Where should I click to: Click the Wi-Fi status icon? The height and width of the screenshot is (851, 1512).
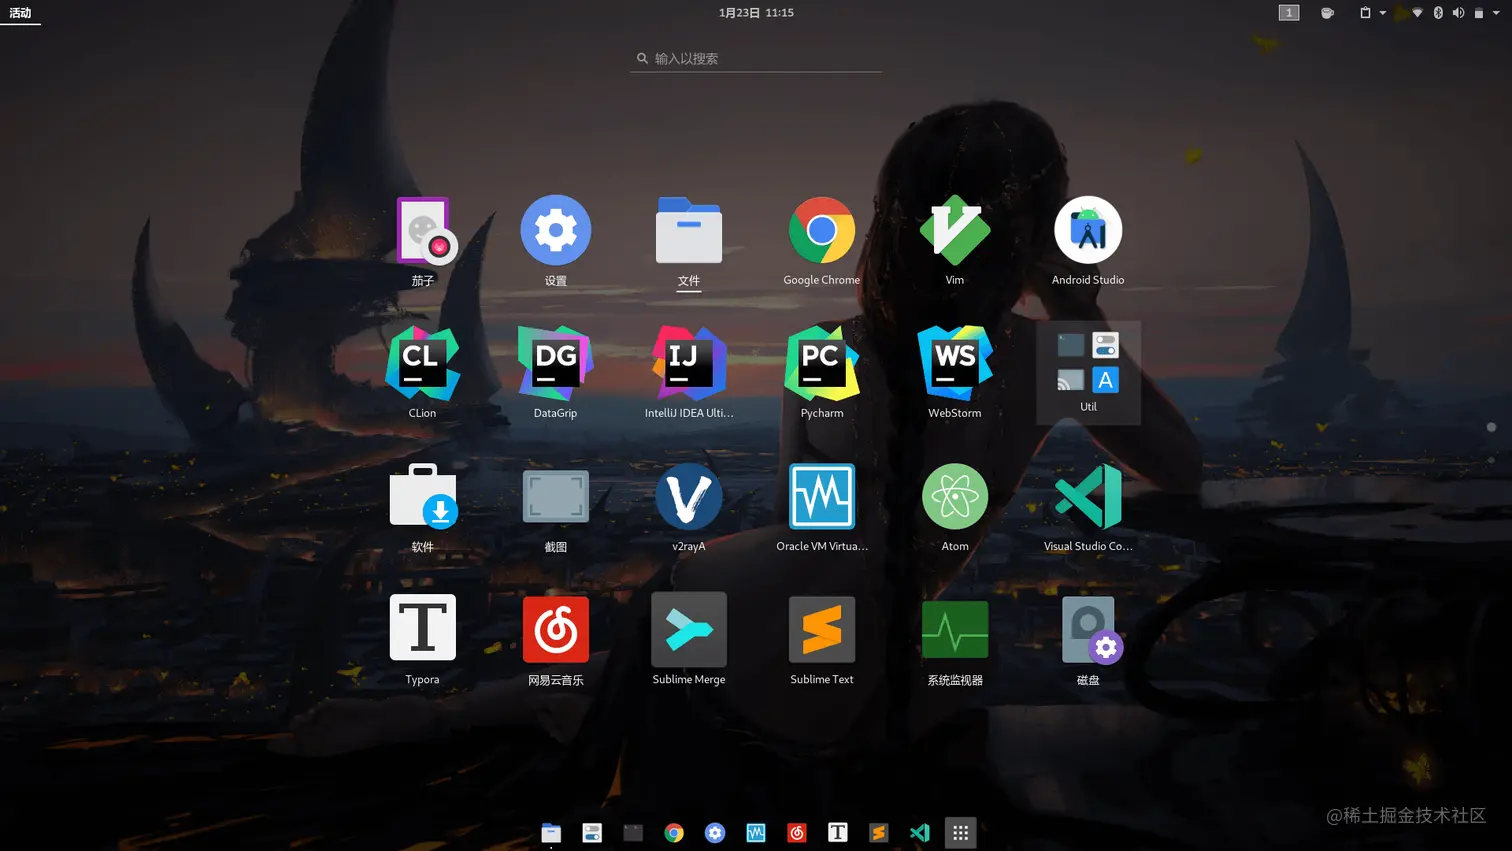[1417, 13]
